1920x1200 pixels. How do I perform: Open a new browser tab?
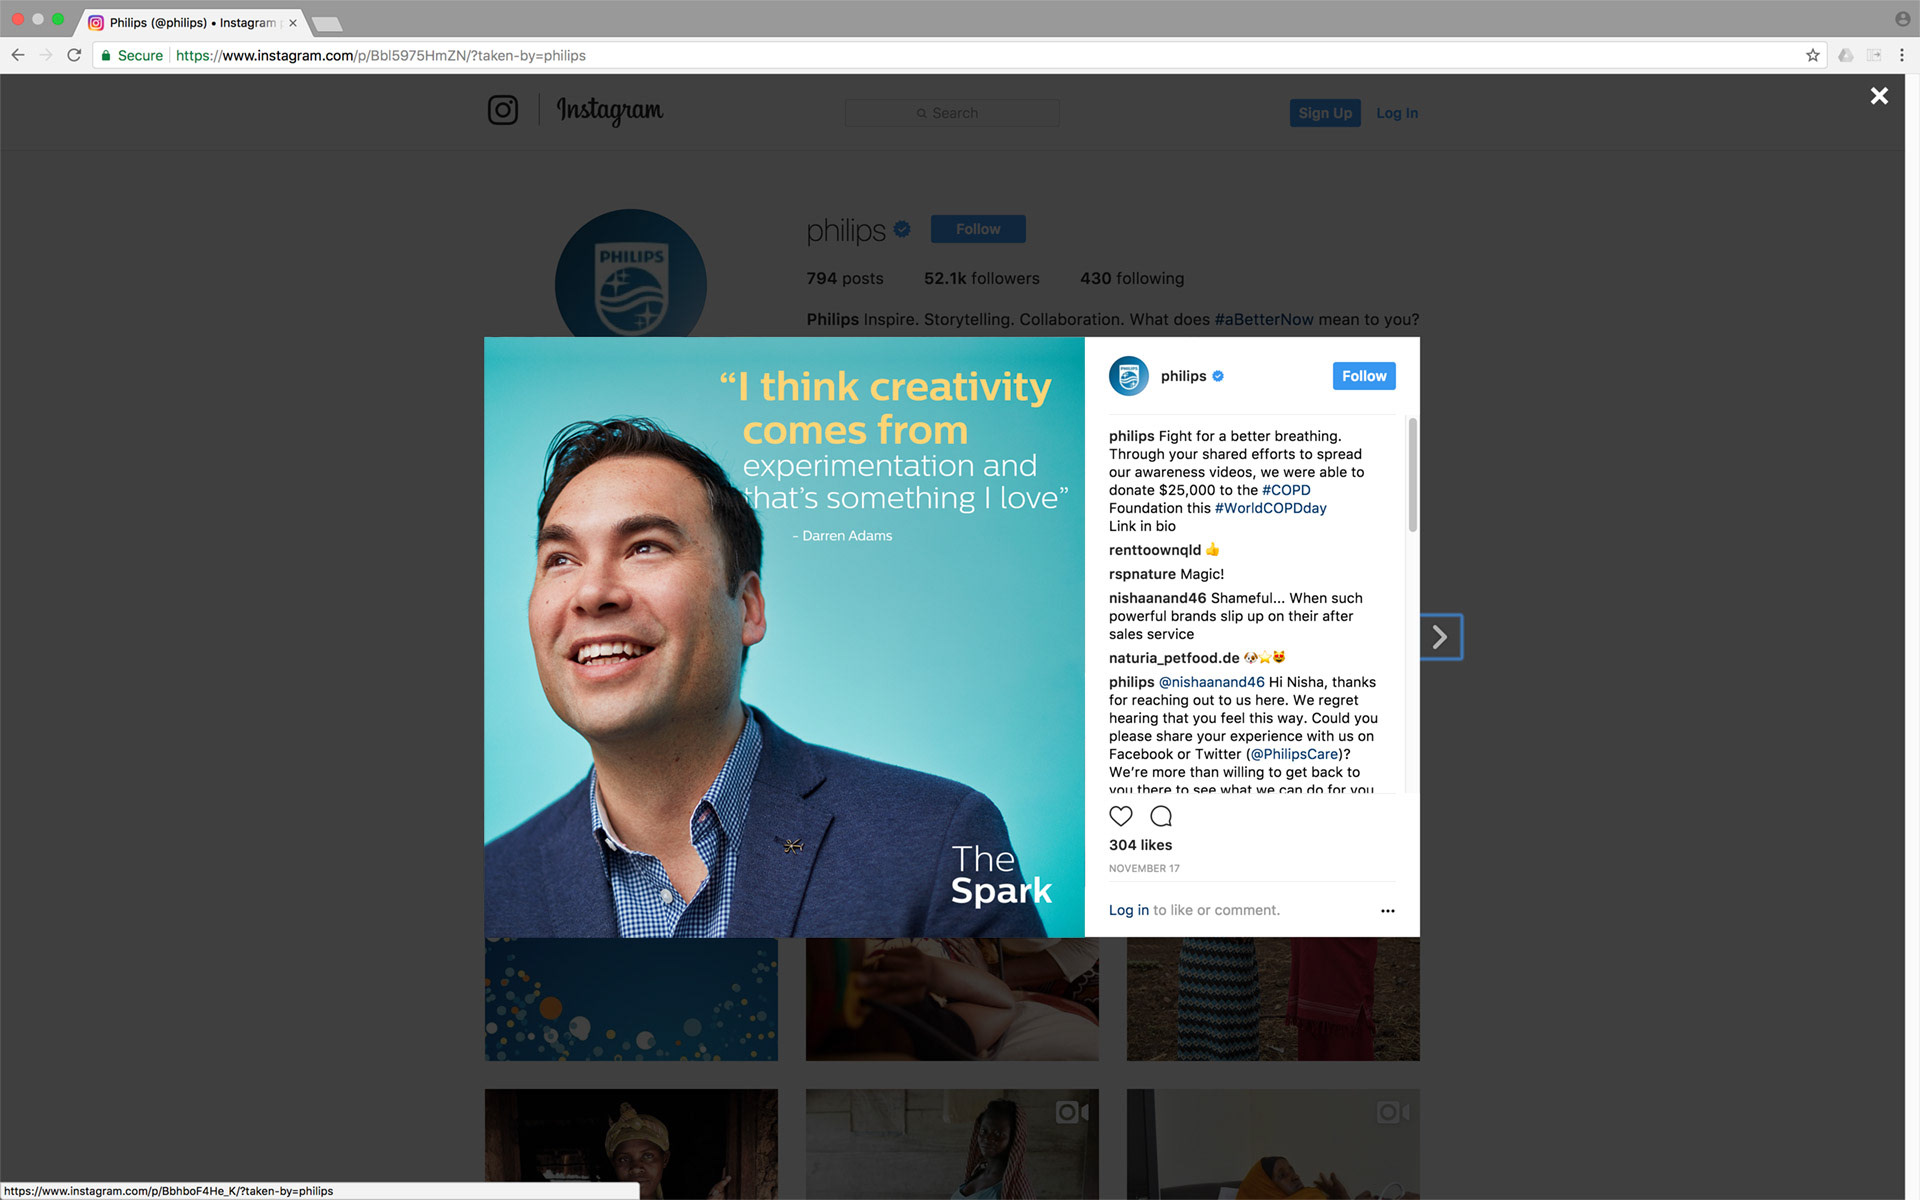click(327, 23)
